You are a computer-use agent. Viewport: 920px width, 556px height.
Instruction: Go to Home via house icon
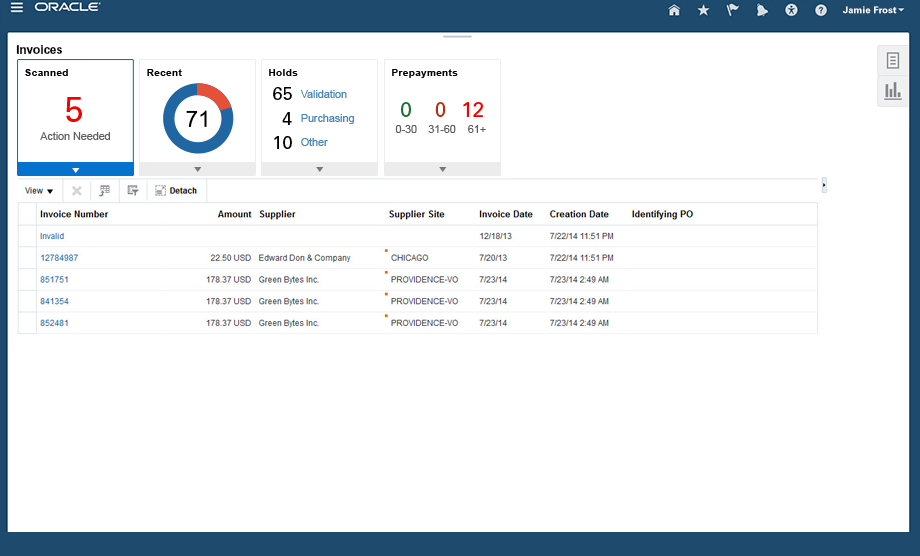click(x=674, y=10)
